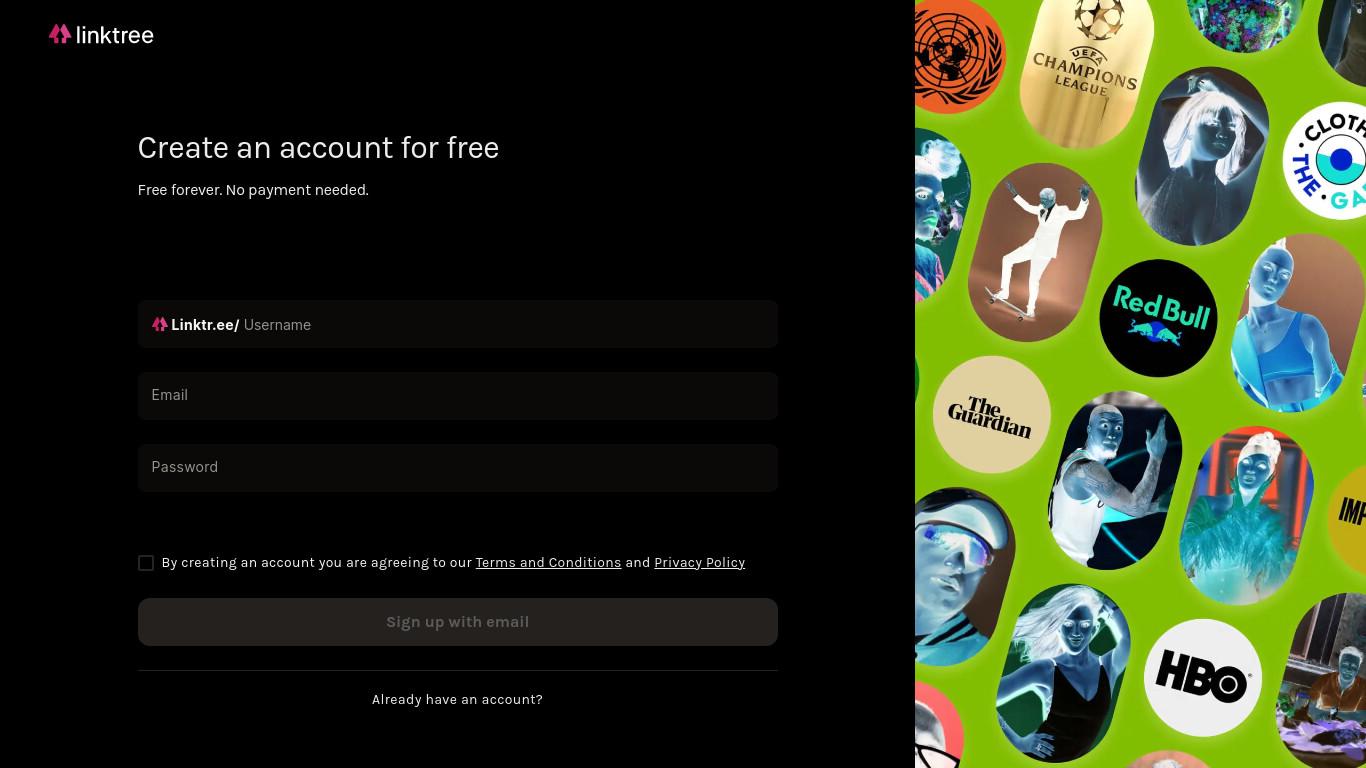Click the Linktree logo in the header

coord(101,35)
